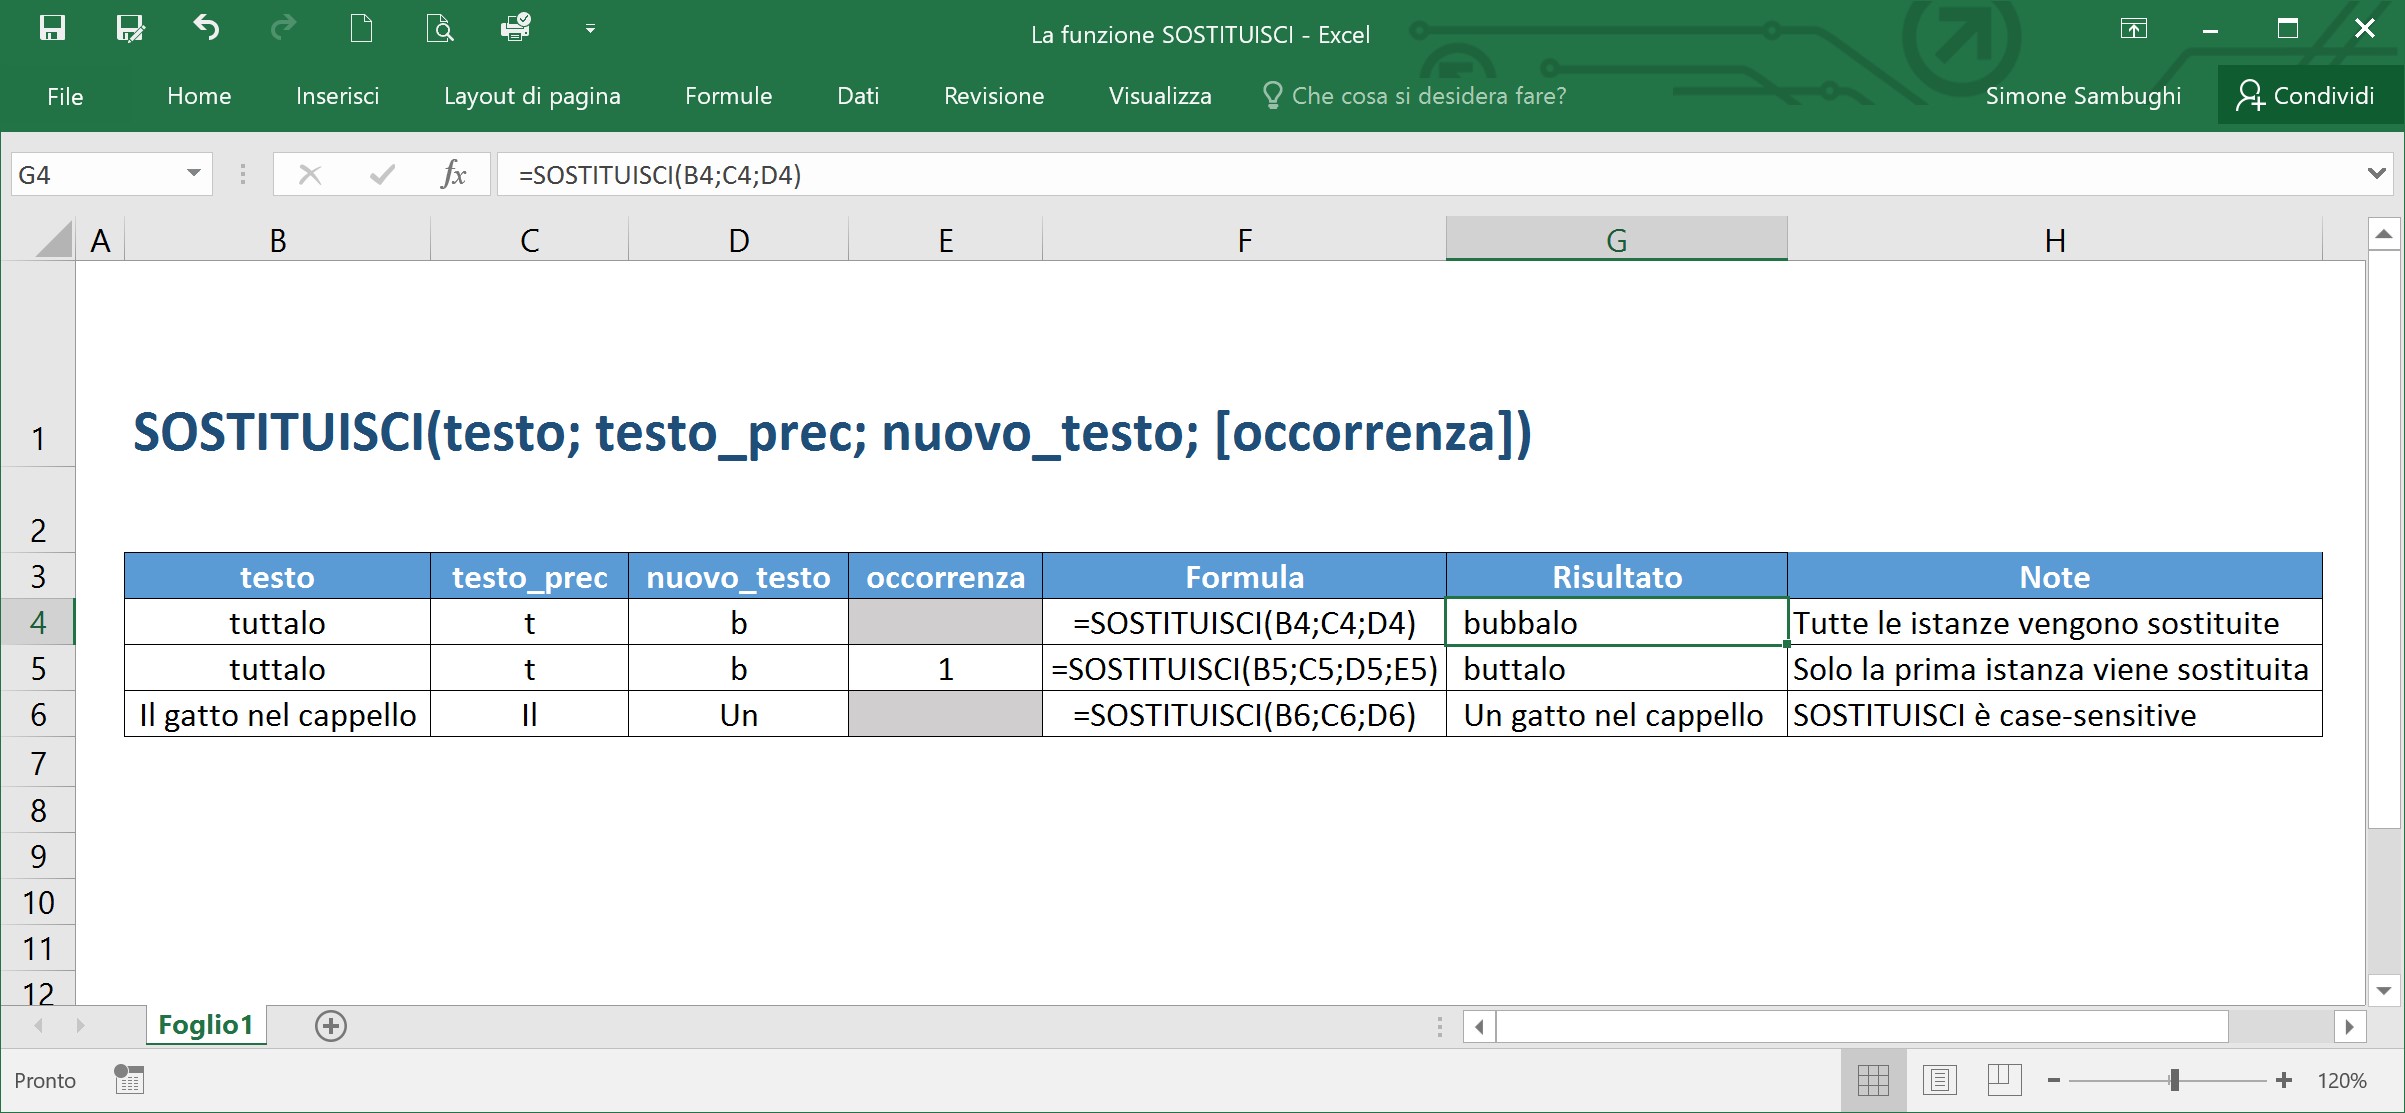Click vertical scrollbar up arrow

[x=2384, y=235]
